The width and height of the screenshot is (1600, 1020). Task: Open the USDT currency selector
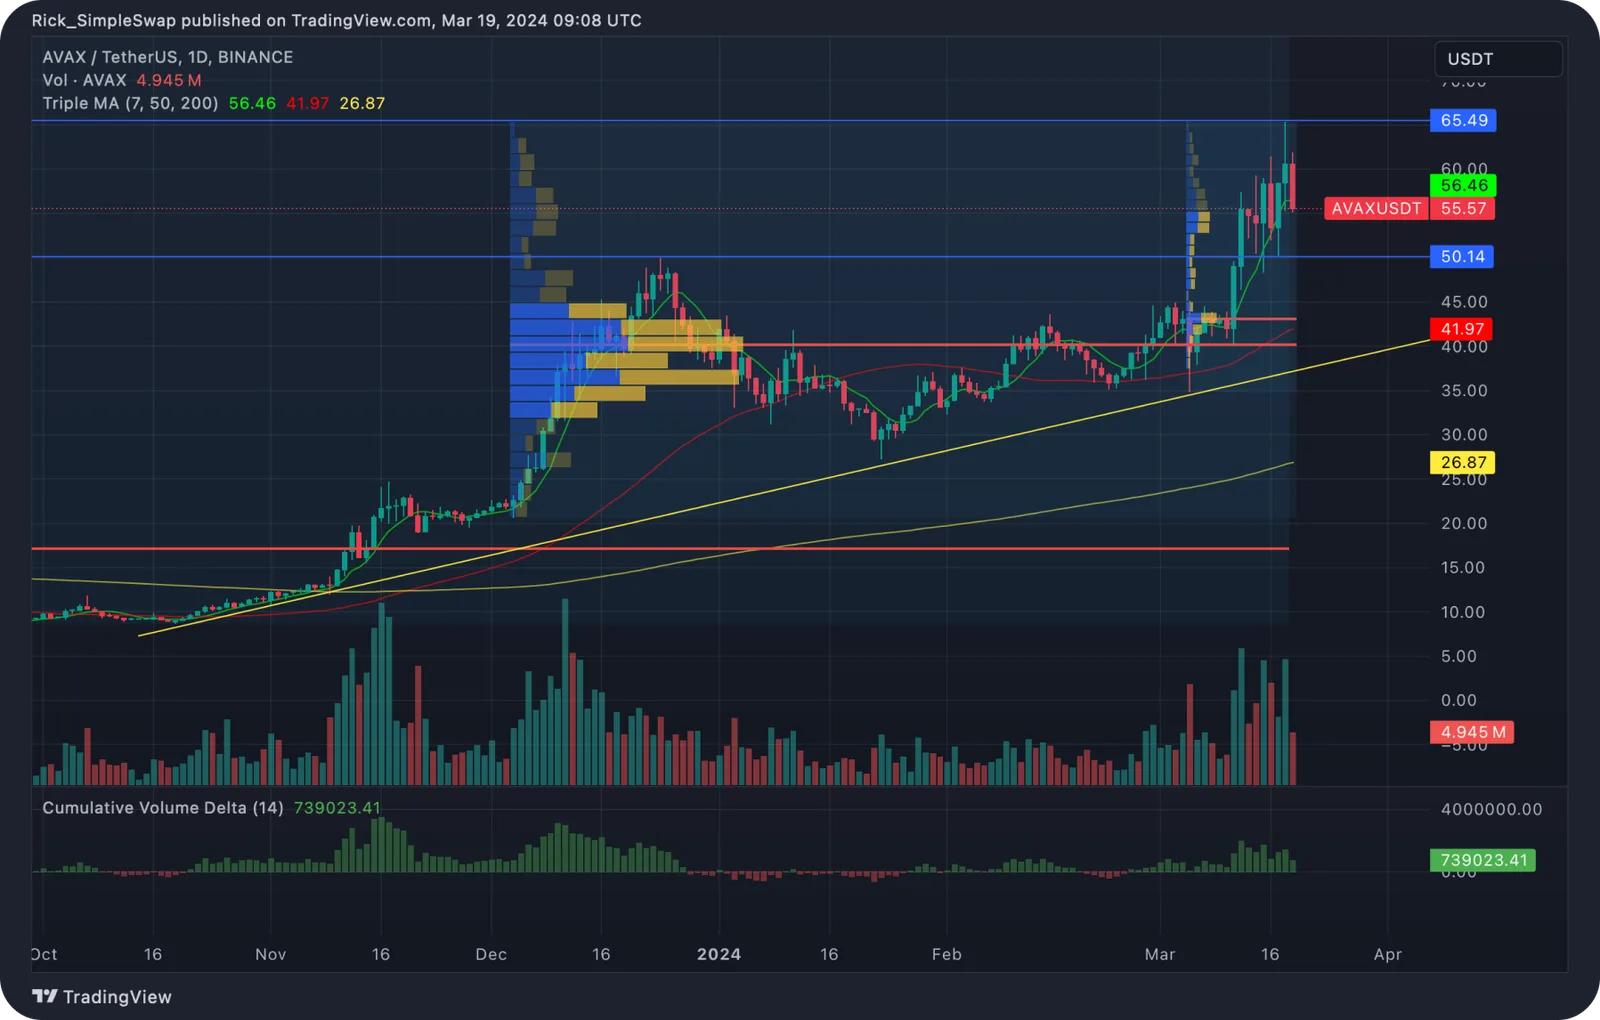pos(1498,59)
